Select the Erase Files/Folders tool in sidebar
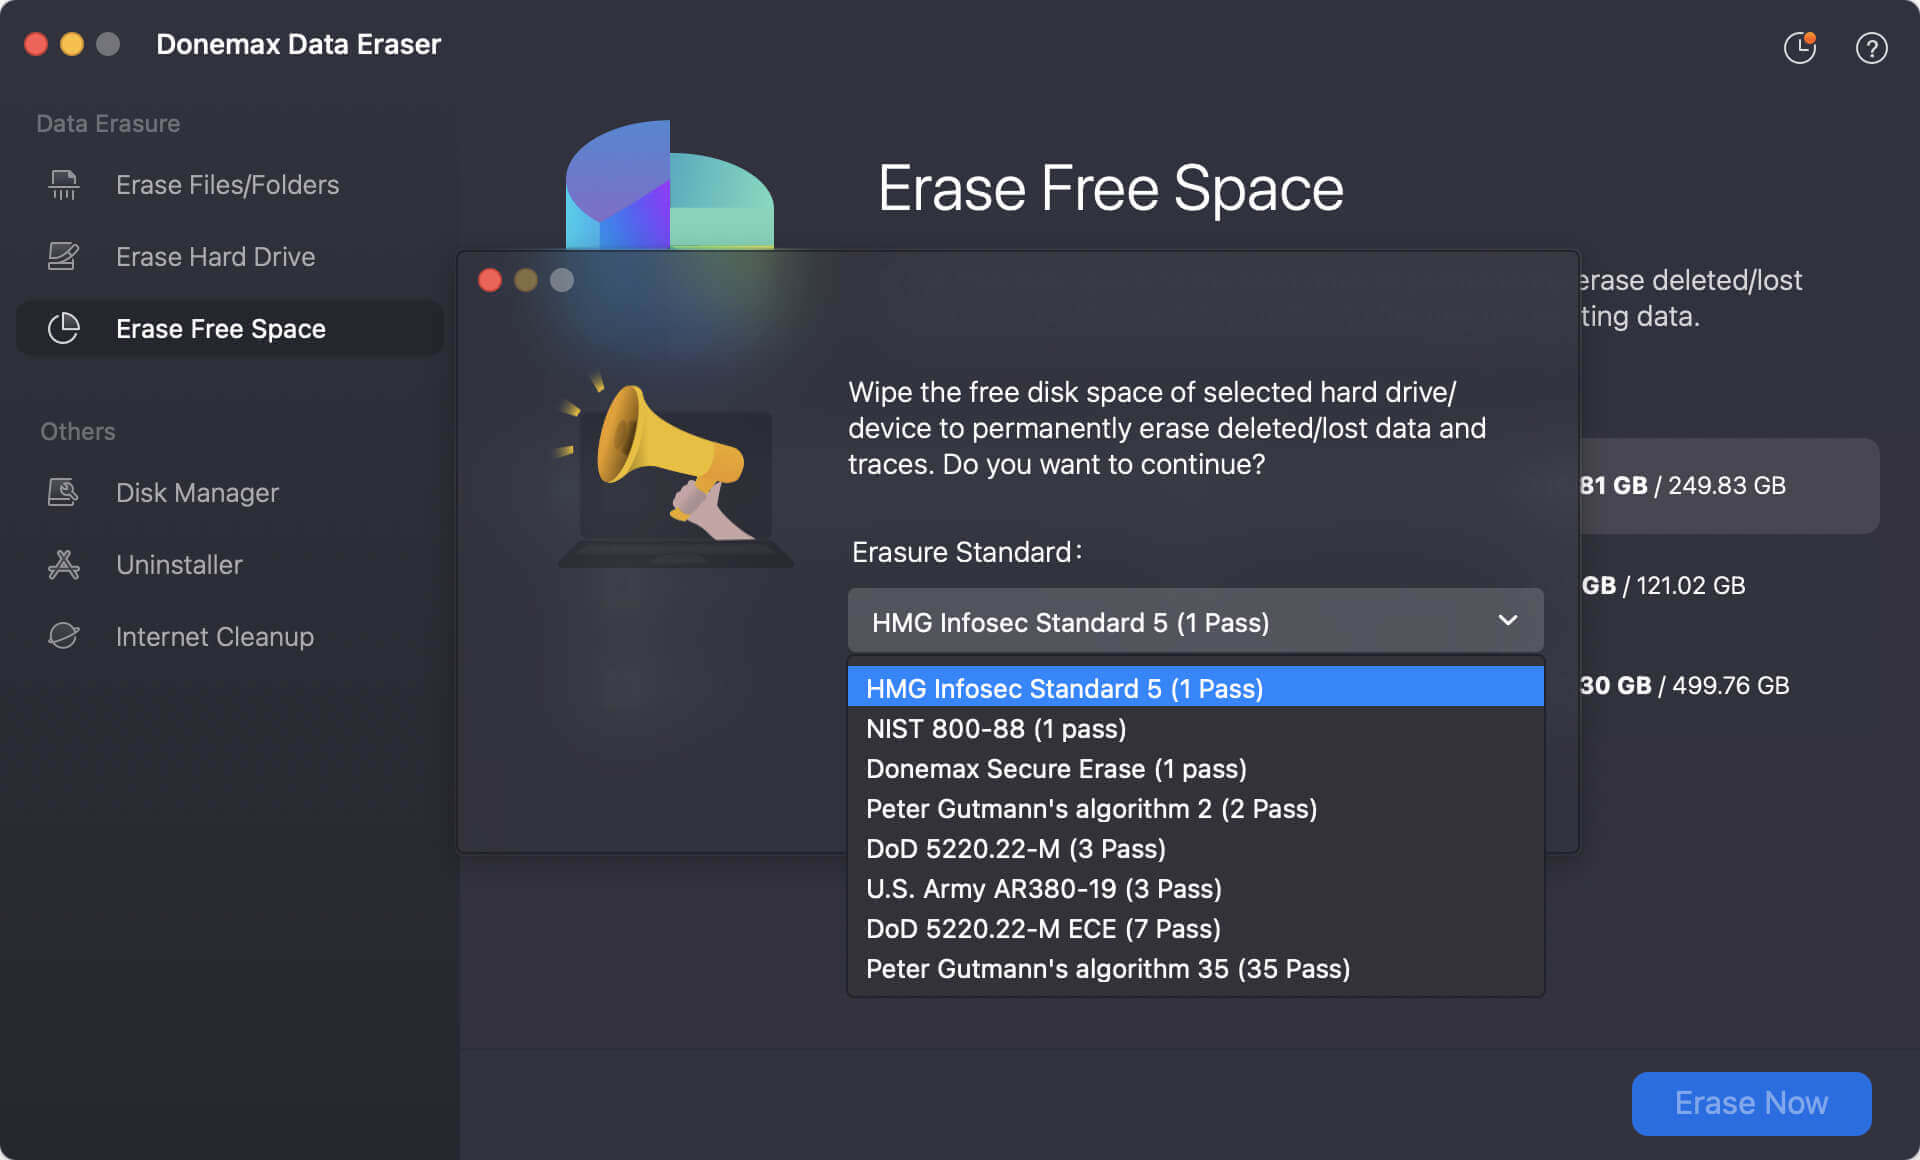The width and height of the screenshot is (1920, 1160). pyautogui.click(x=226, y=184)
